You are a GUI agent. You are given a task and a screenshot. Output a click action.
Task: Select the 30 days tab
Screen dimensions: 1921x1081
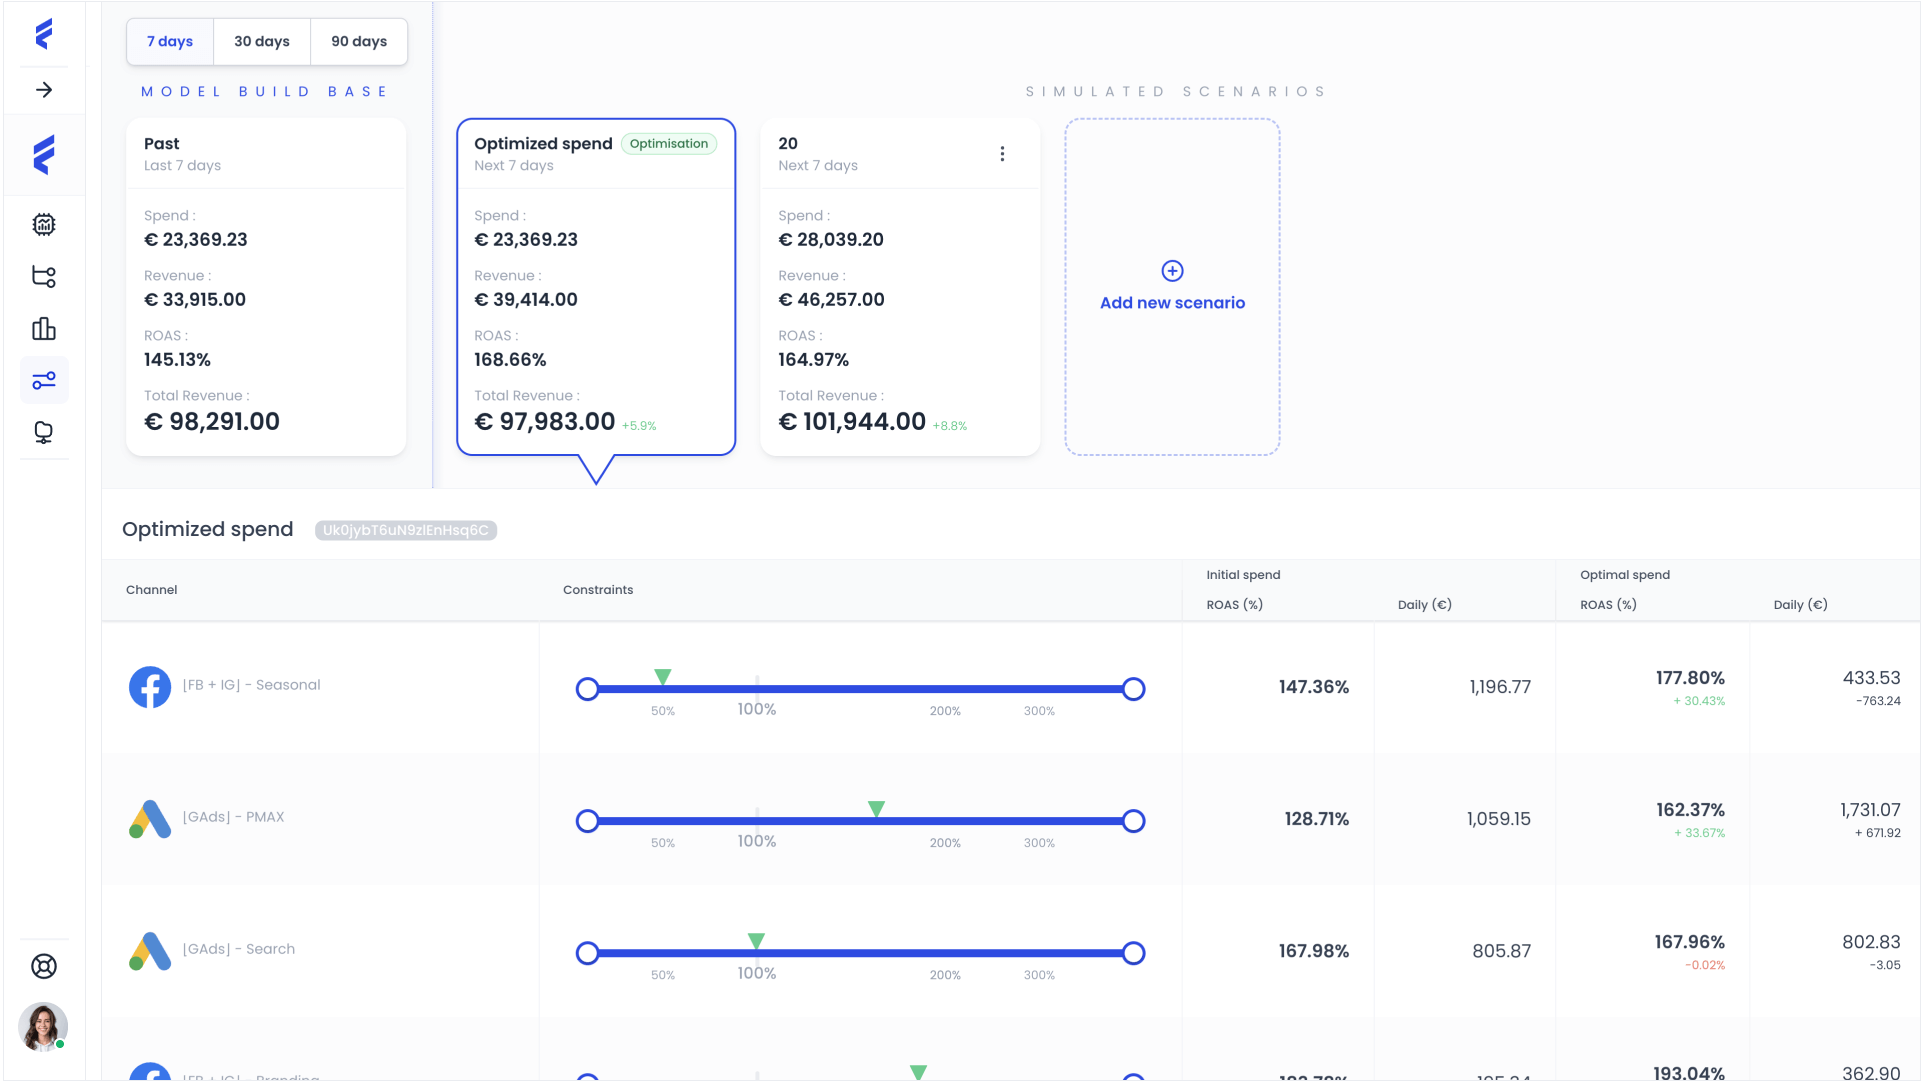[x=262, y=41]
